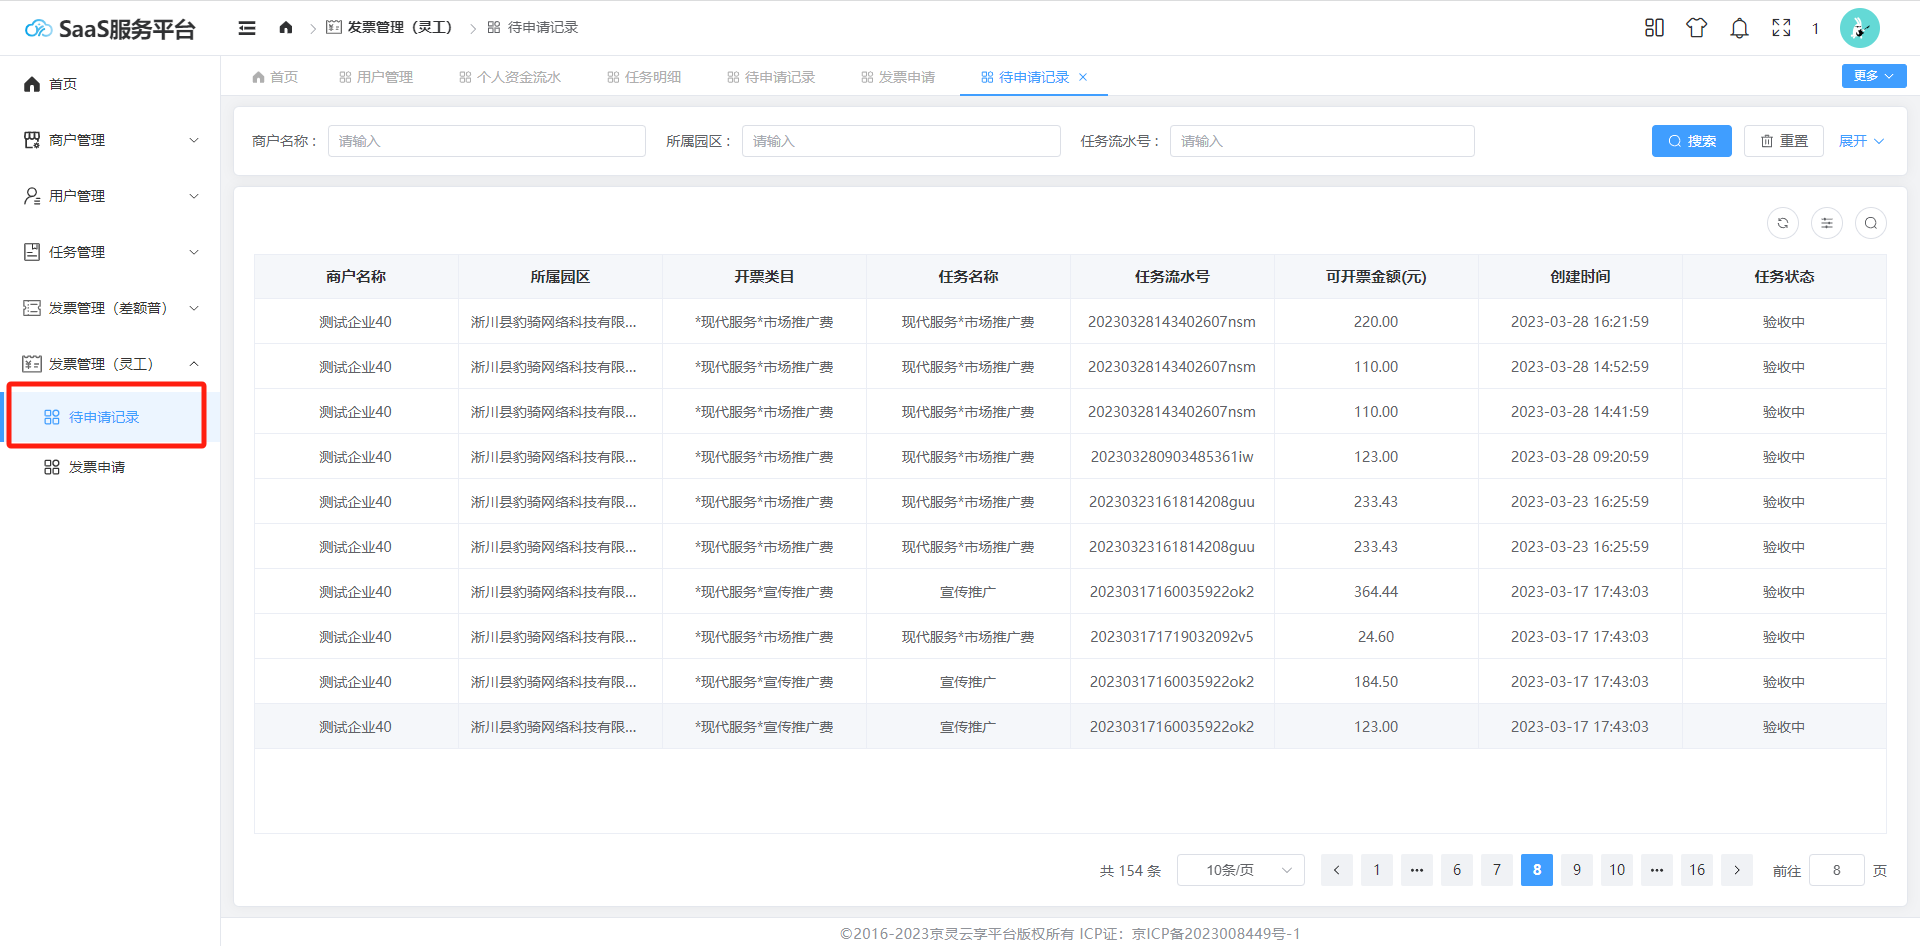This screenshot has width=1920, height=946.
Task: Click serial number 20230317171903209​2v5
Action: point(1172,637)
